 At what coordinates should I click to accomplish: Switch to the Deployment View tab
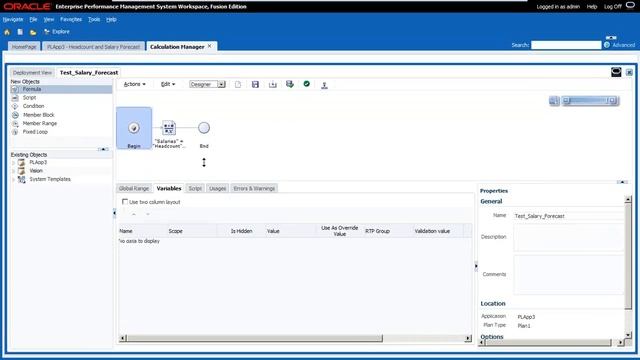[x=32, y=73]
